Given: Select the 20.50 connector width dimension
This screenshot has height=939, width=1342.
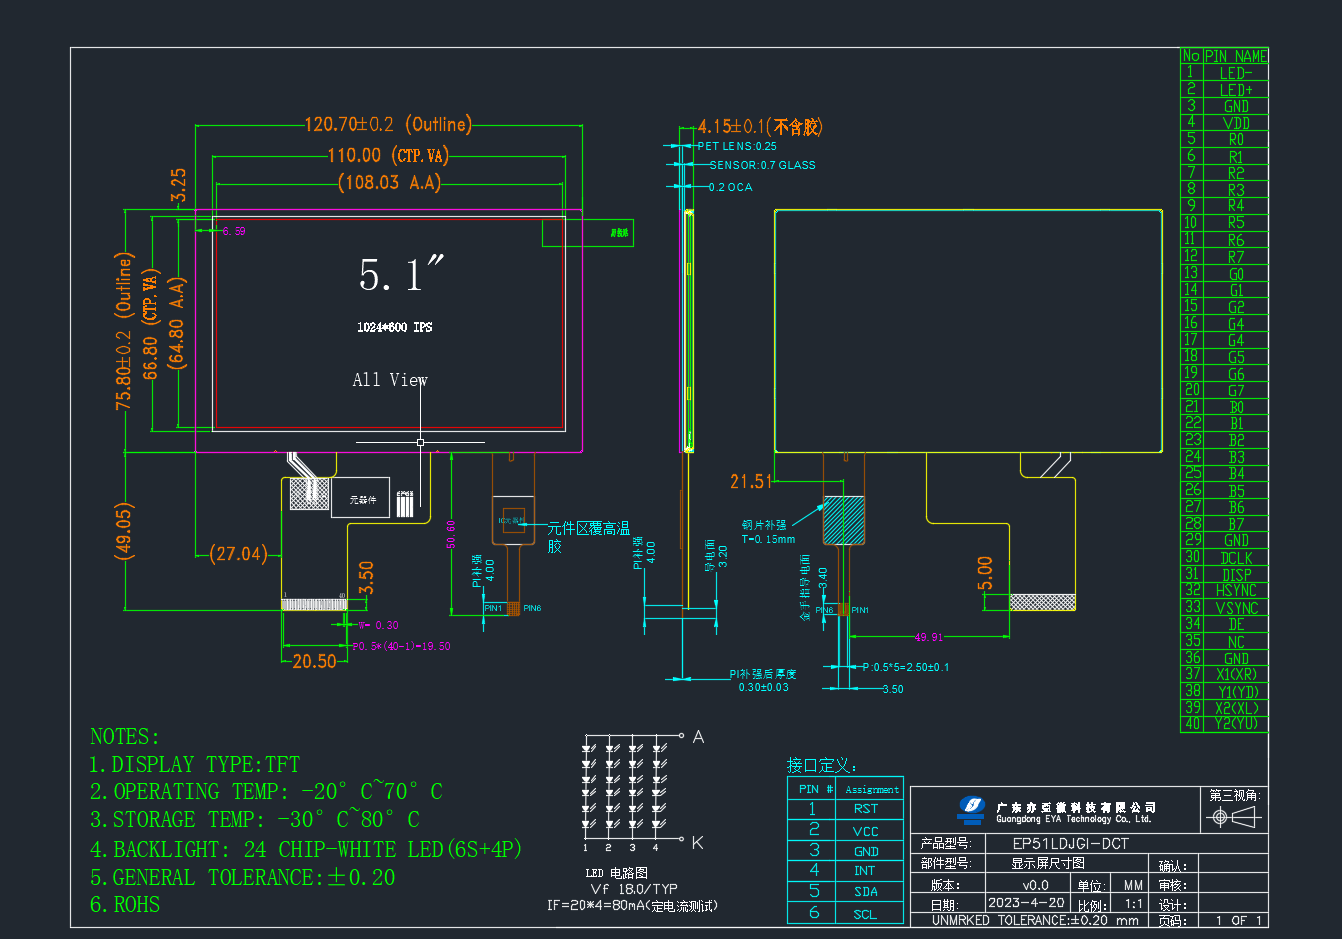Looking at the screenshot, I should click(314, 661).
